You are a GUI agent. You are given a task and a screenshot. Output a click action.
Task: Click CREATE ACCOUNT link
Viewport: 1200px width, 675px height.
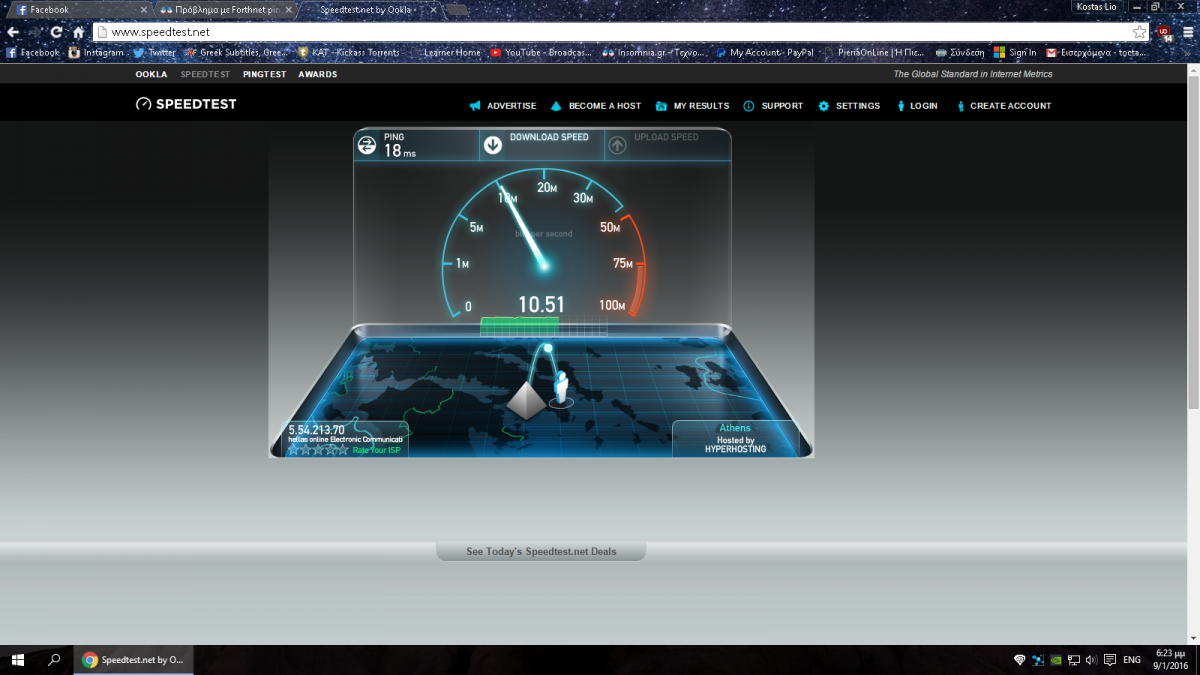tap(1011, 106)
